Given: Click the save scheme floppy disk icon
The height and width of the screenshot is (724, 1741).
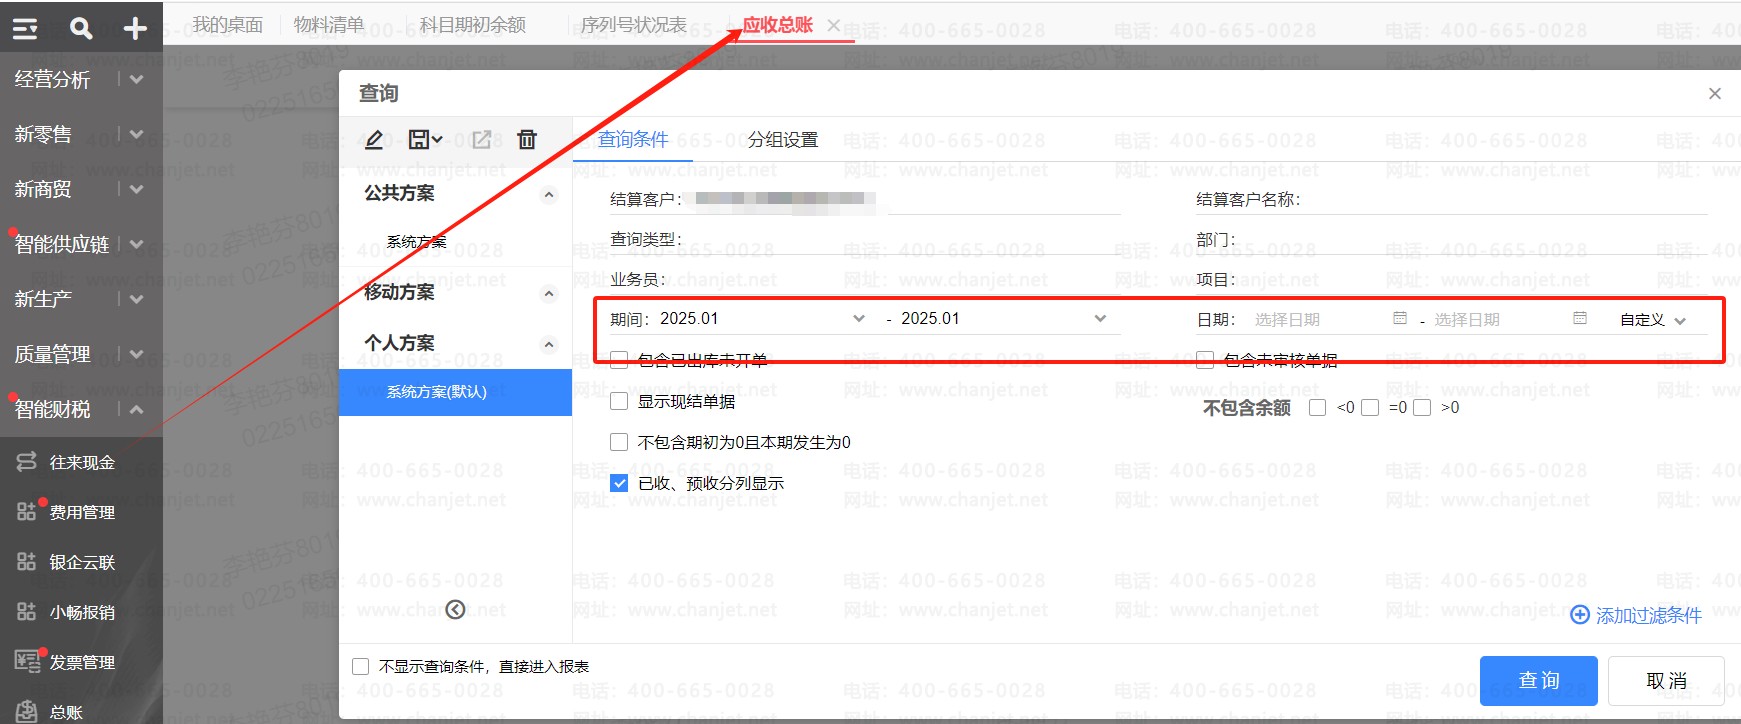Looking at the screenshot, I should [424, 139].
